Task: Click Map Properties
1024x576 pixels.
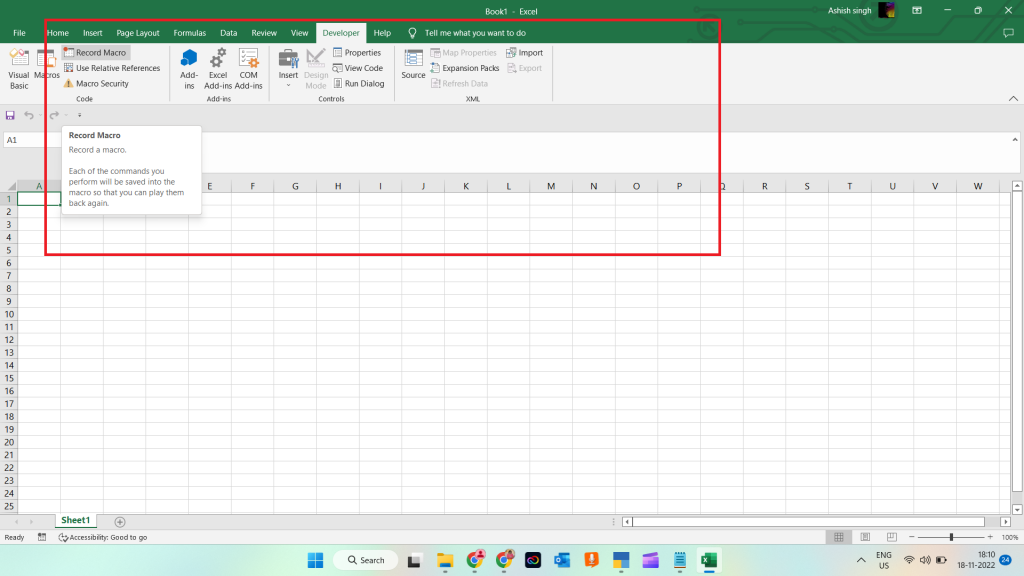Action: tap(463, 52)
